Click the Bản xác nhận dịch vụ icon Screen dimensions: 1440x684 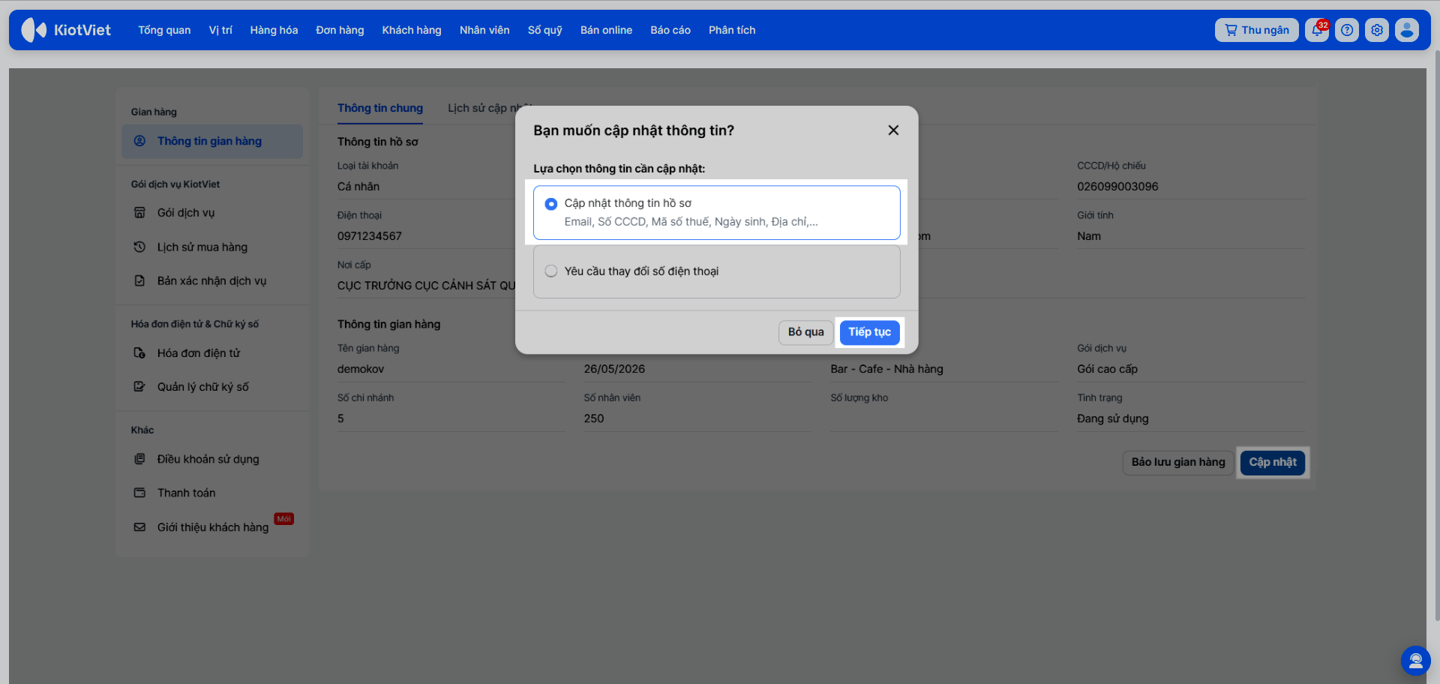click(140, 281)
